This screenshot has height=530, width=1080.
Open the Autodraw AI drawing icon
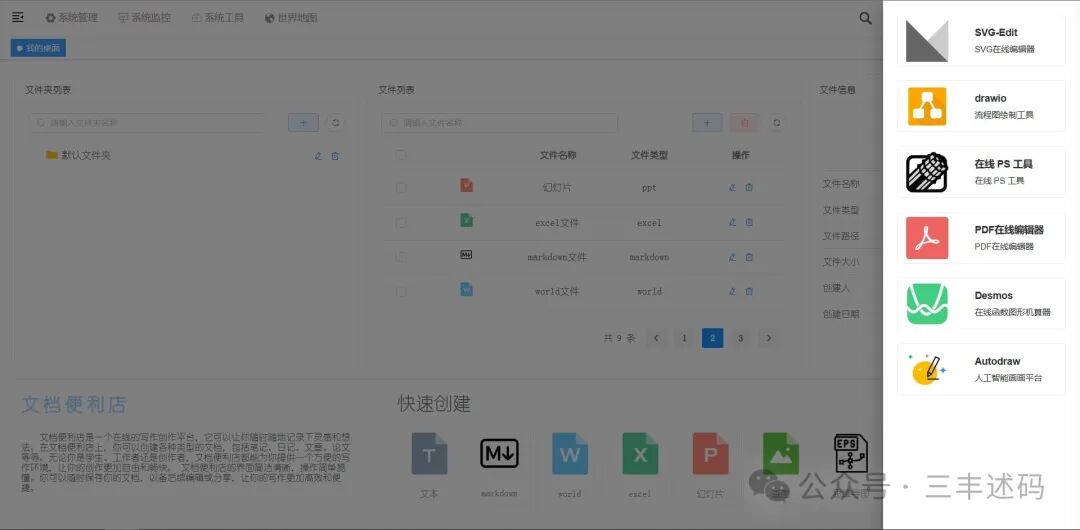926,369
